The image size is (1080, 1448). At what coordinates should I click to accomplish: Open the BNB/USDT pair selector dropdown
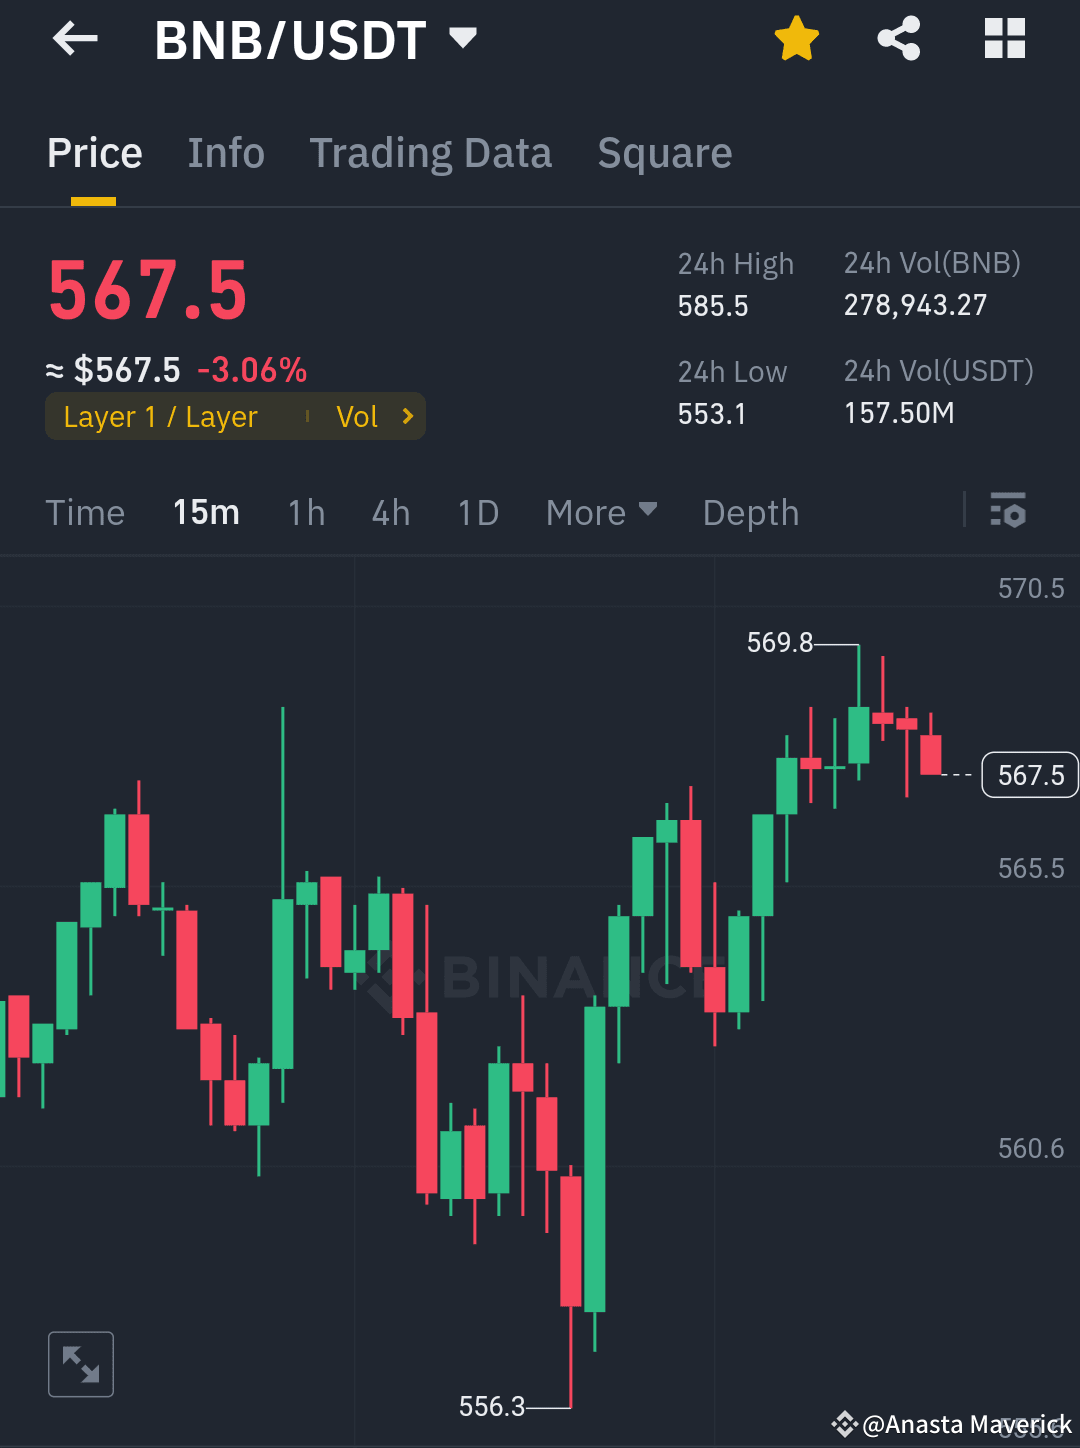(x=462, y=38)
